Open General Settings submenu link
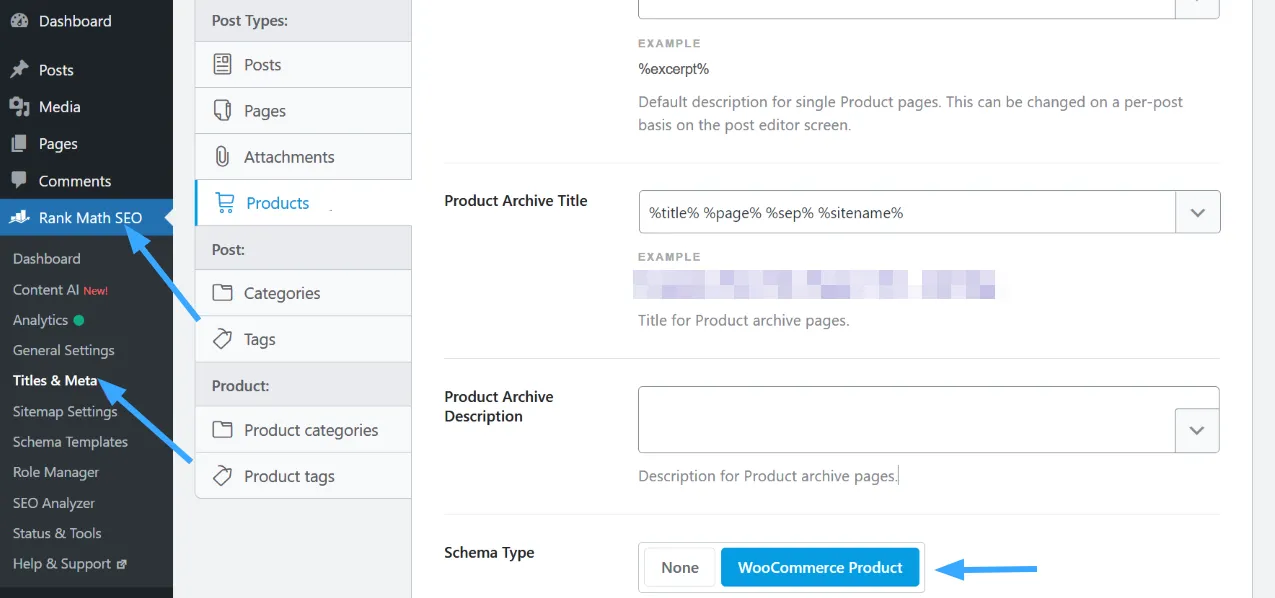The height and width of the screenshot is (598, 1275). coord(64,351)
